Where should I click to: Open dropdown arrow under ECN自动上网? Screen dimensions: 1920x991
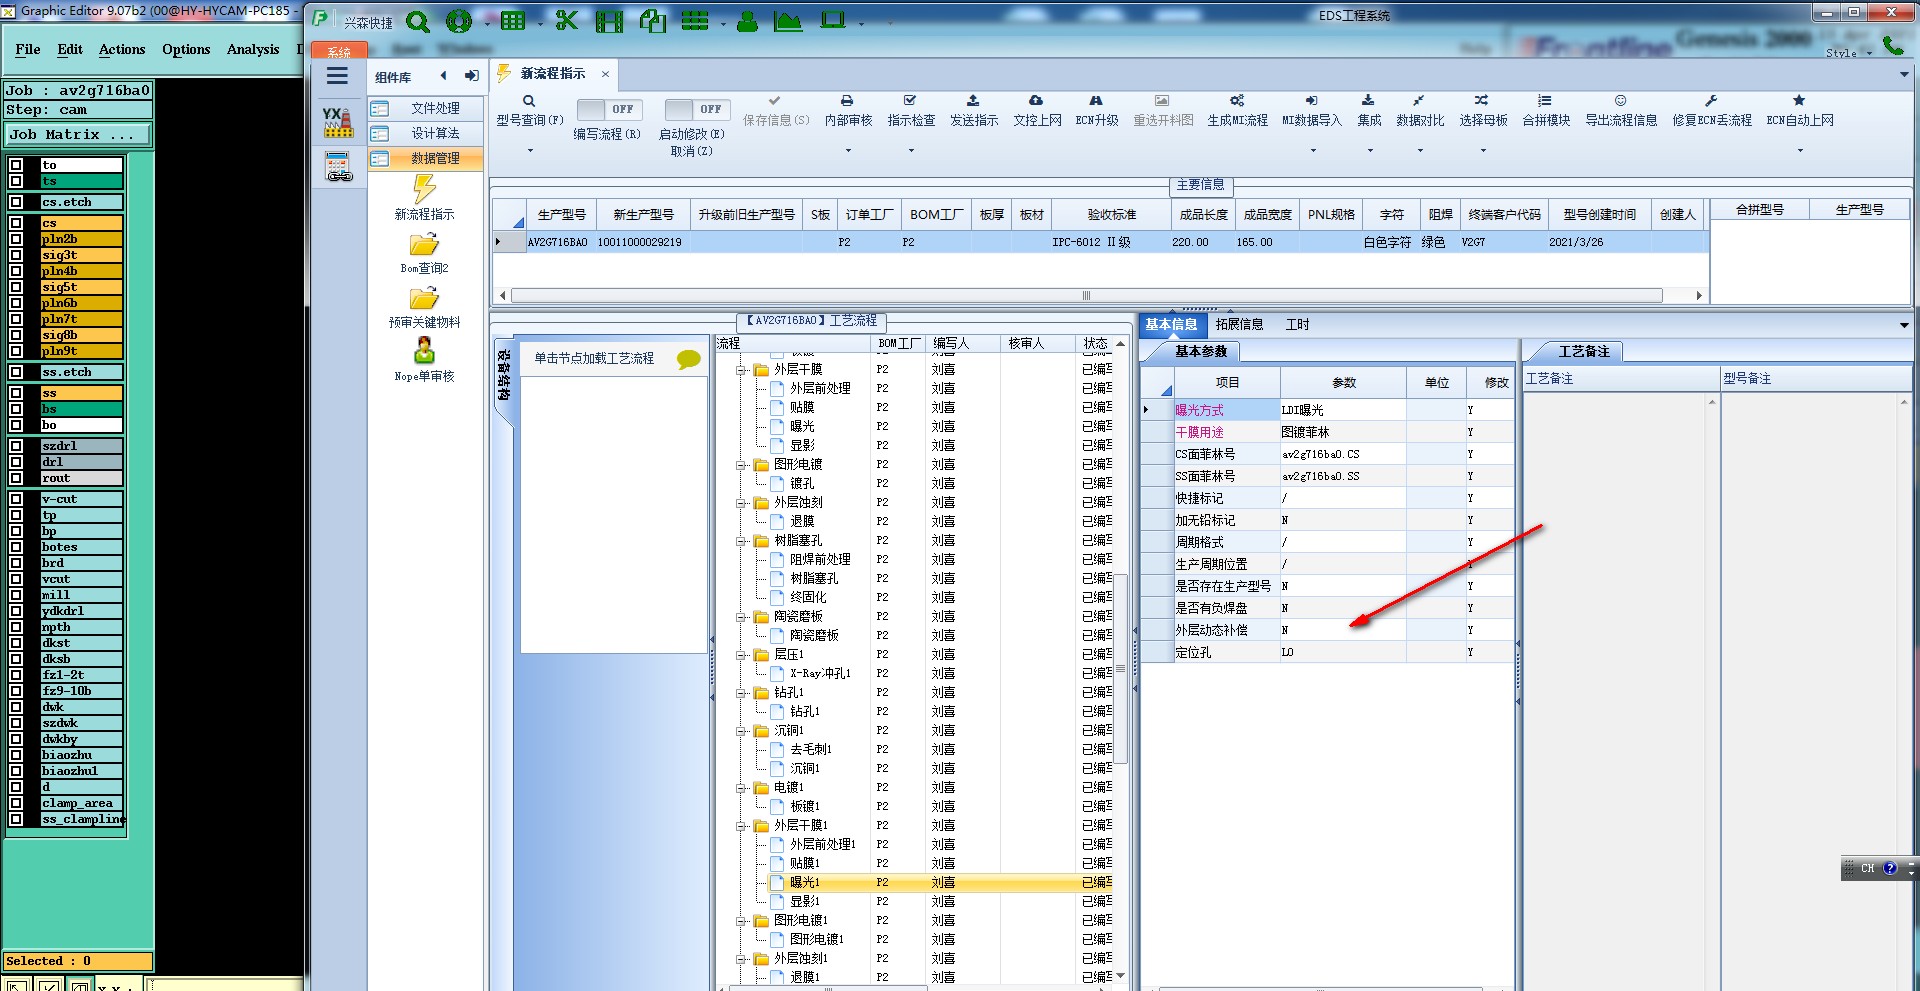click(x=1800, y=151)
